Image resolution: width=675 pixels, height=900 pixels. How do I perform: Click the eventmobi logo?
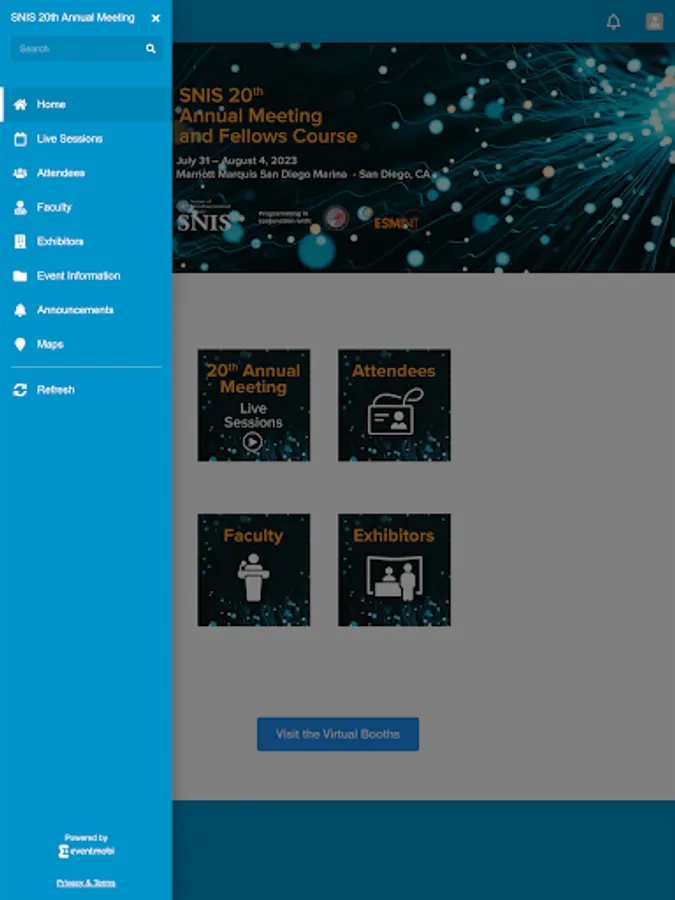click(86, 851)
